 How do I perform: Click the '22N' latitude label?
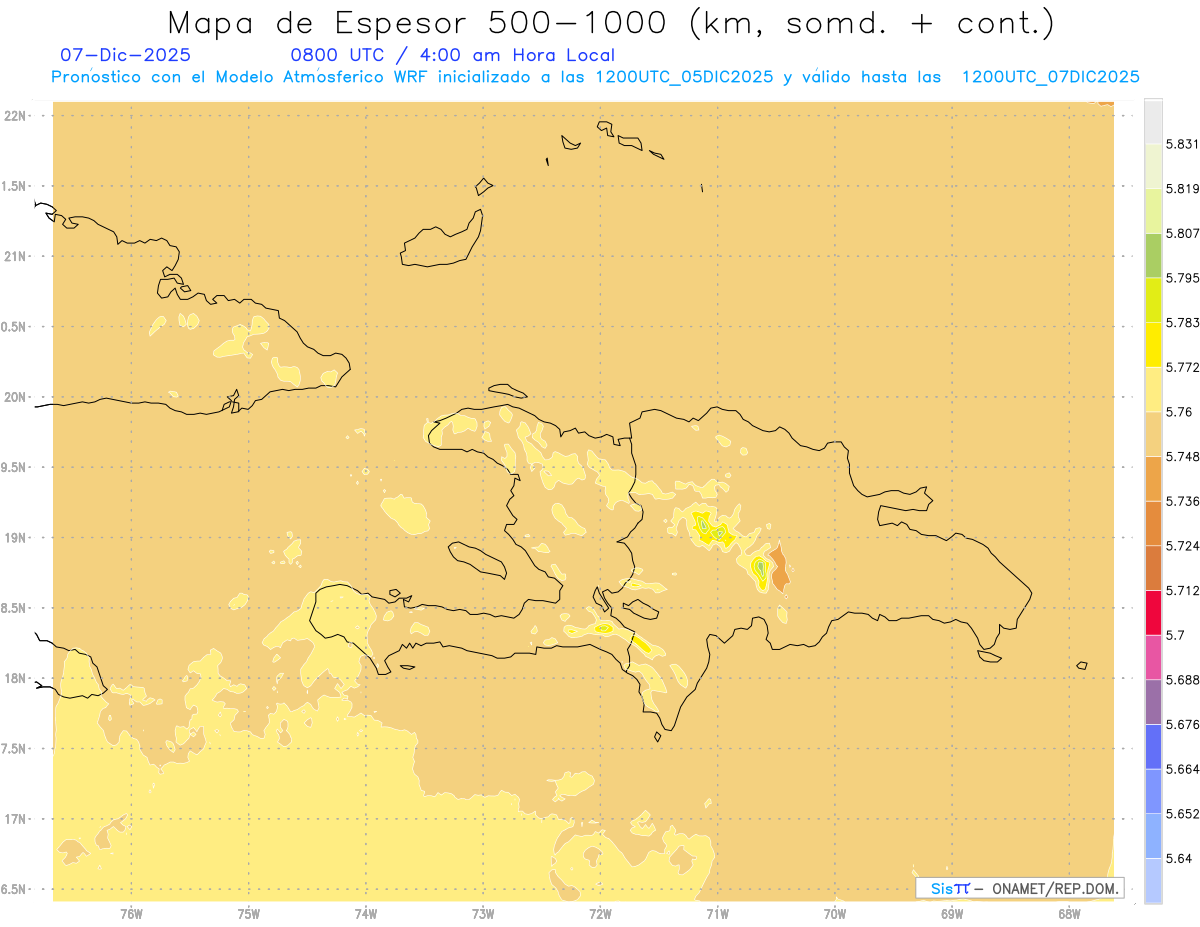(17, 116)
